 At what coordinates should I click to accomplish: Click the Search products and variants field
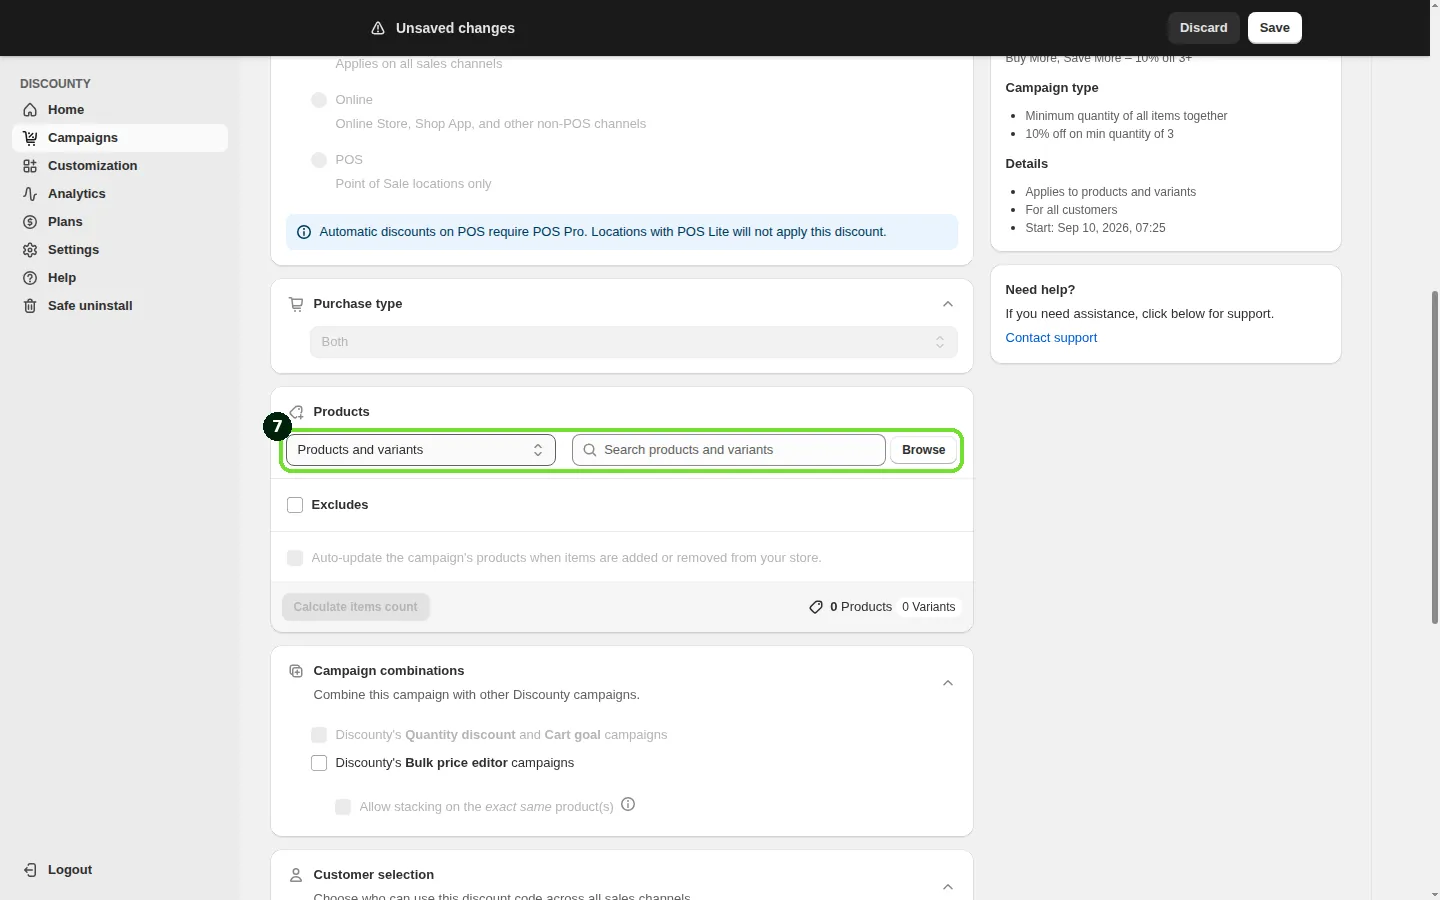pyautogui.click(x=729, y=450)
